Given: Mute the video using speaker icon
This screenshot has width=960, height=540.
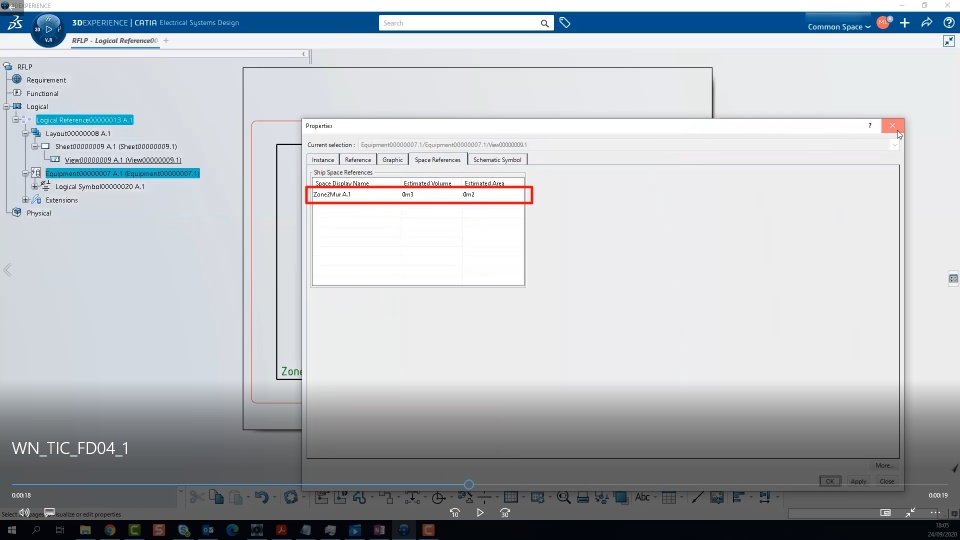Looking at the screenshot, I should click(24, 512).
